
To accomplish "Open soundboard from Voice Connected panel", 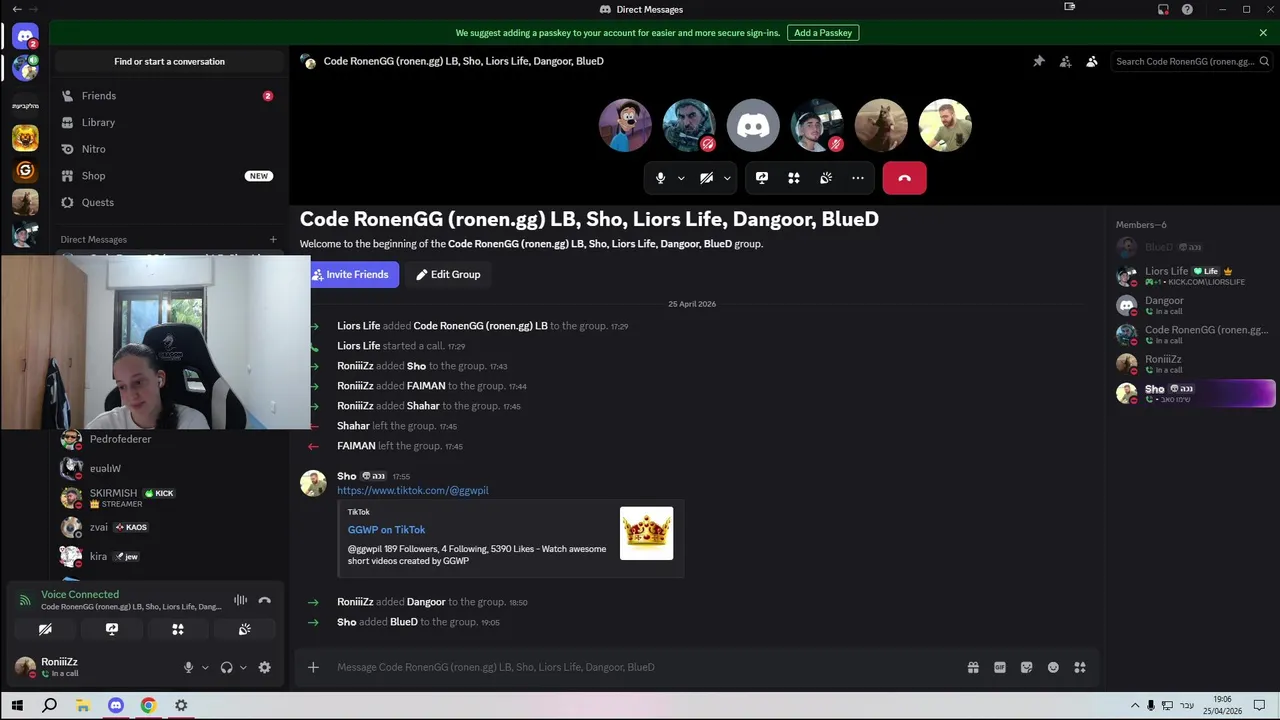I will click(x=244, y=629).
